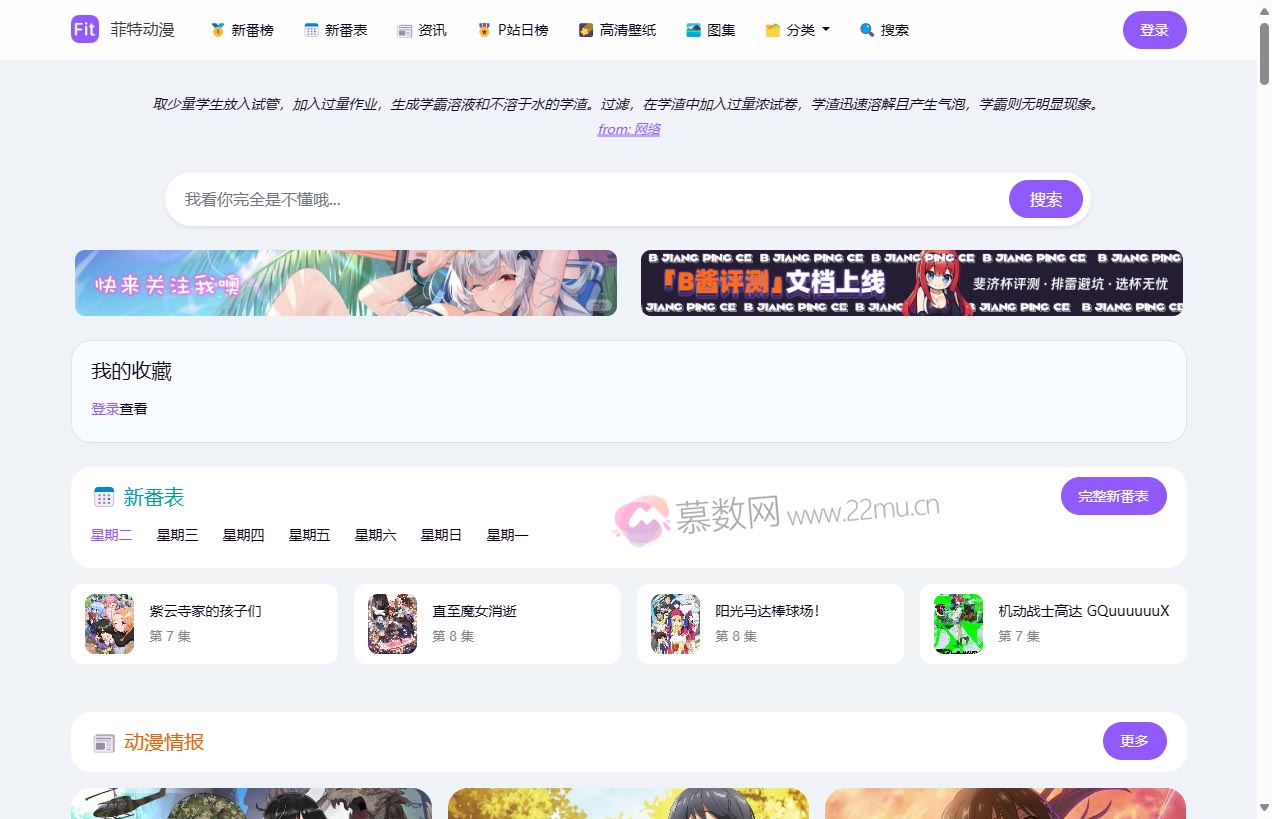Open the 完整新番表 full schedule

(x=1113, y=496)
